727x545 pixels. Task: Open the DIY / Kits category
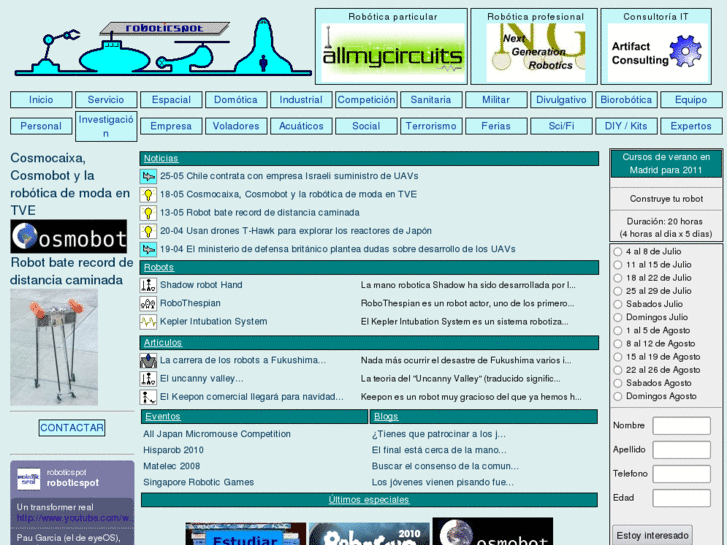click(626, 126)
